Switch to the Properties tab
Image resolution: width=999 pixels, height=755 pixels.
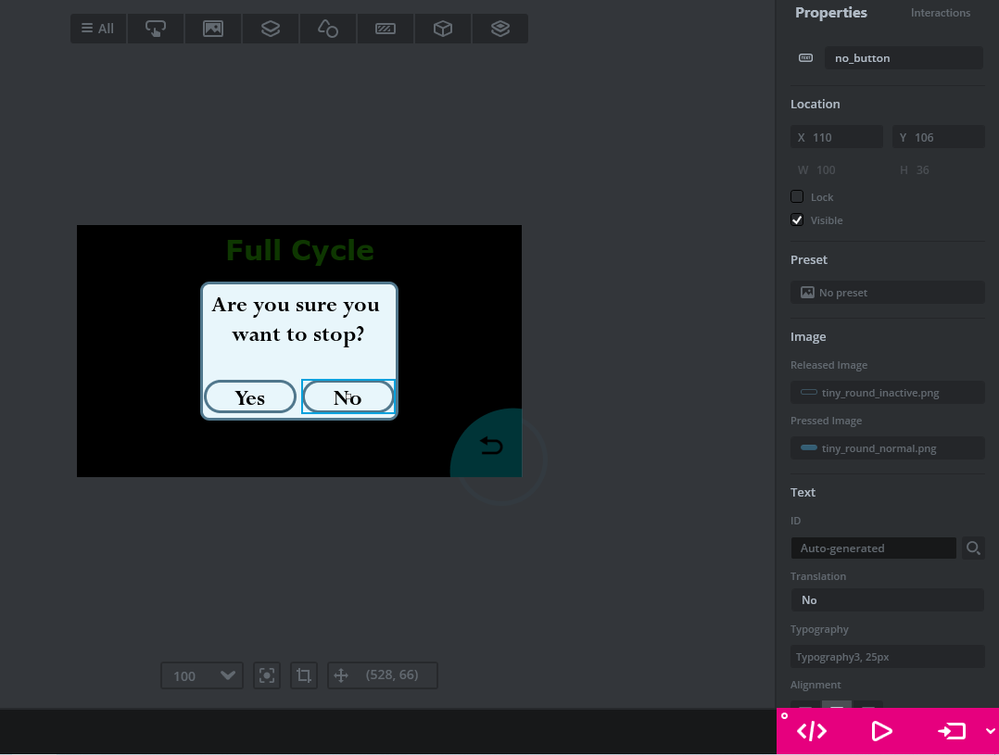point(831,13)
